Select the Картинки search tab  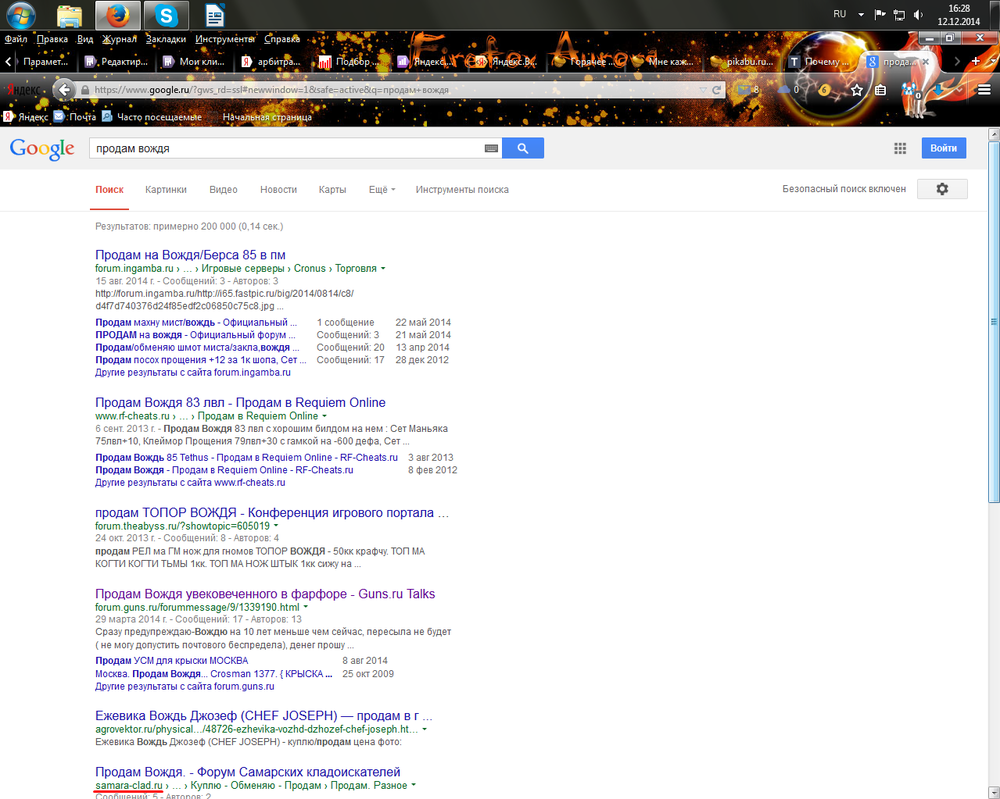coord(166,189)
